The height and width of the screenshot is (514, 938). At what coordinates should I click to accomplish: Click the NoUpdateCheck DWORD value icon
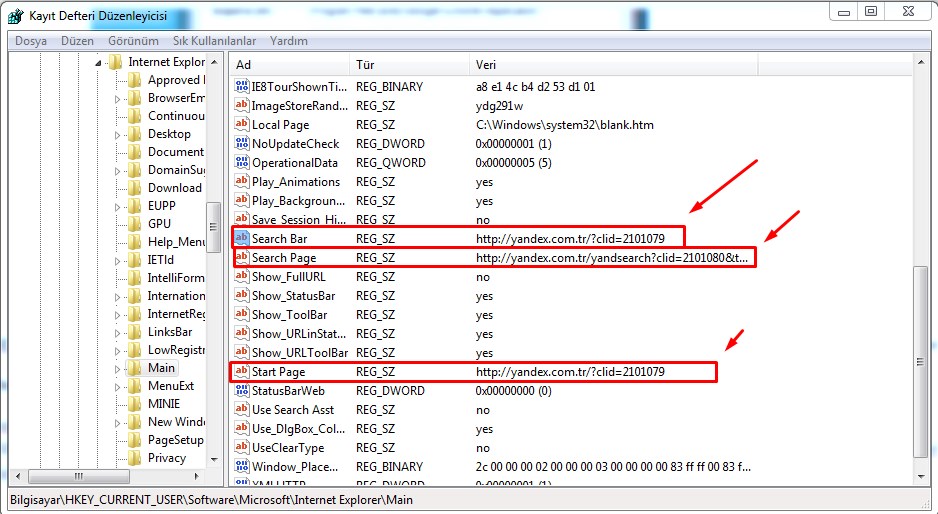coord(241,144)
